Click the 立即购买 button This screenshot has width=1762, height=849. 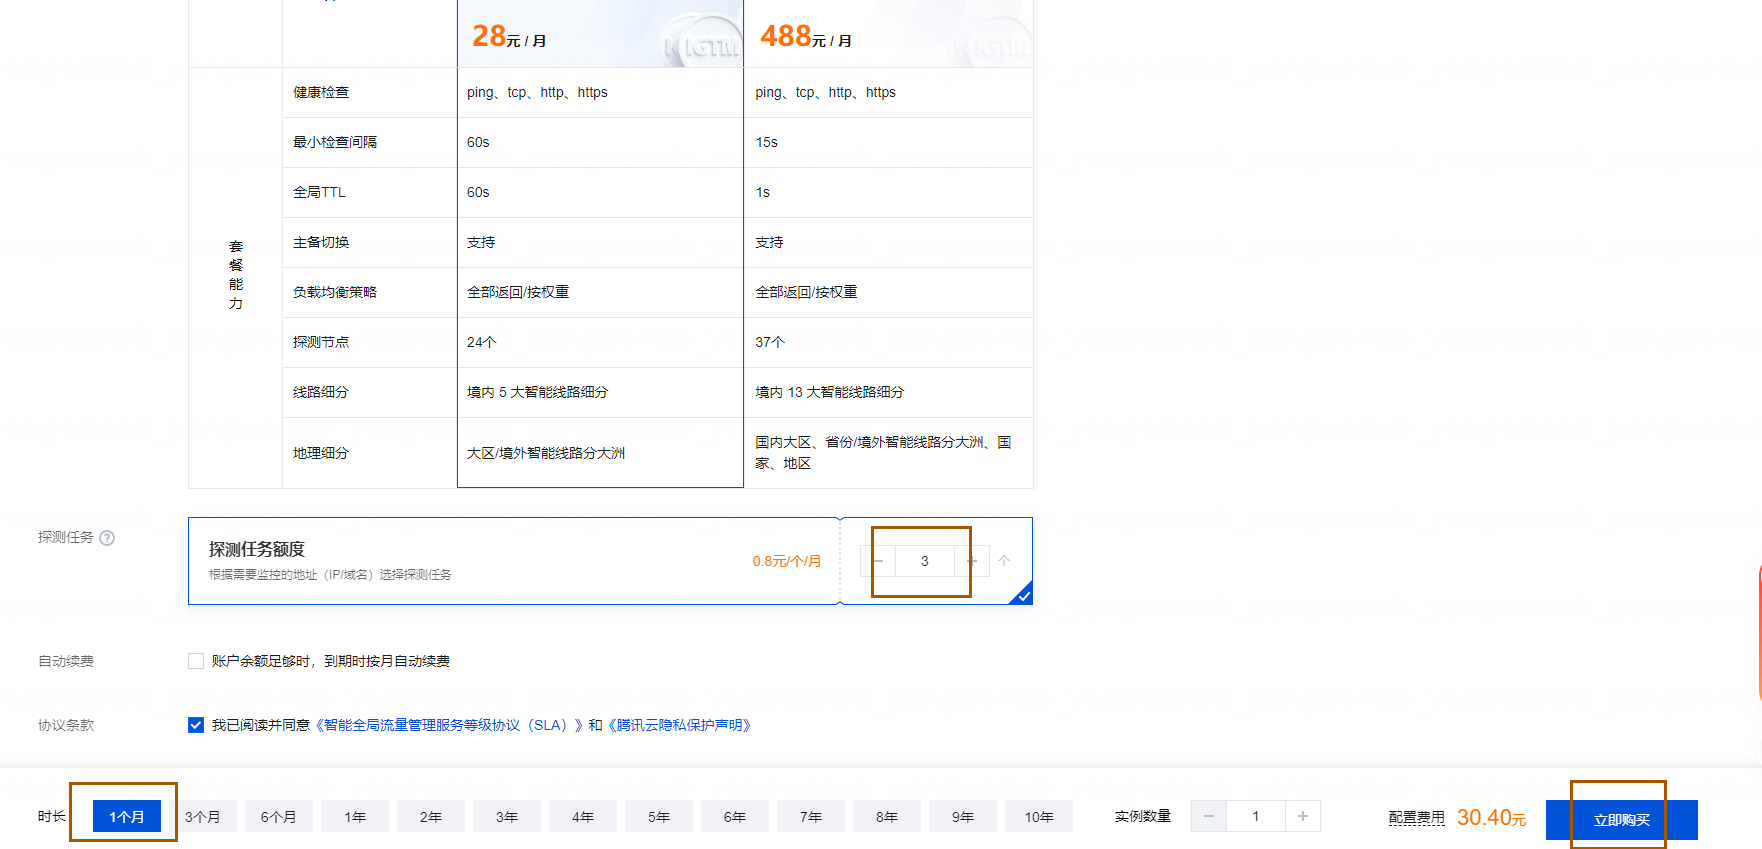click(1622, 820)
